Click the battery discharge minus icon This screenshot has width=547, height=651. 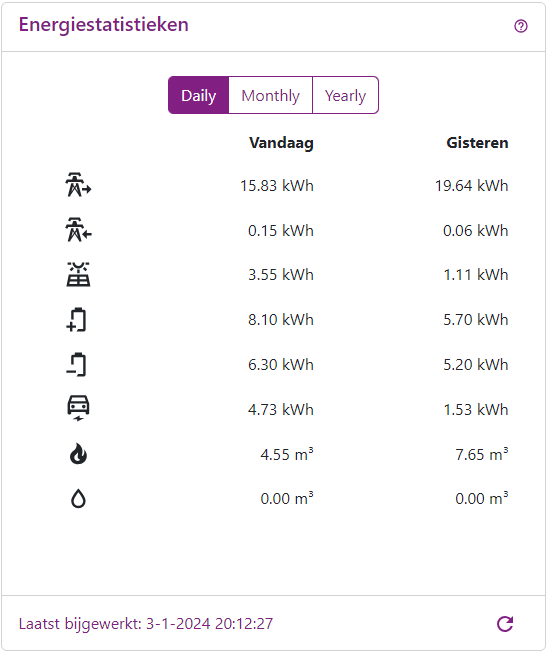point(76,365)
